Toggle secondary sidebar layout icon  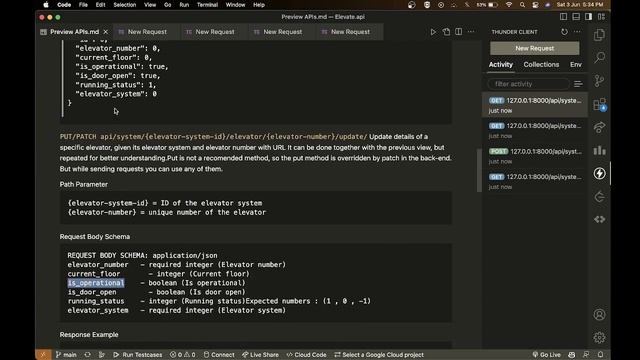pos(589,17)
